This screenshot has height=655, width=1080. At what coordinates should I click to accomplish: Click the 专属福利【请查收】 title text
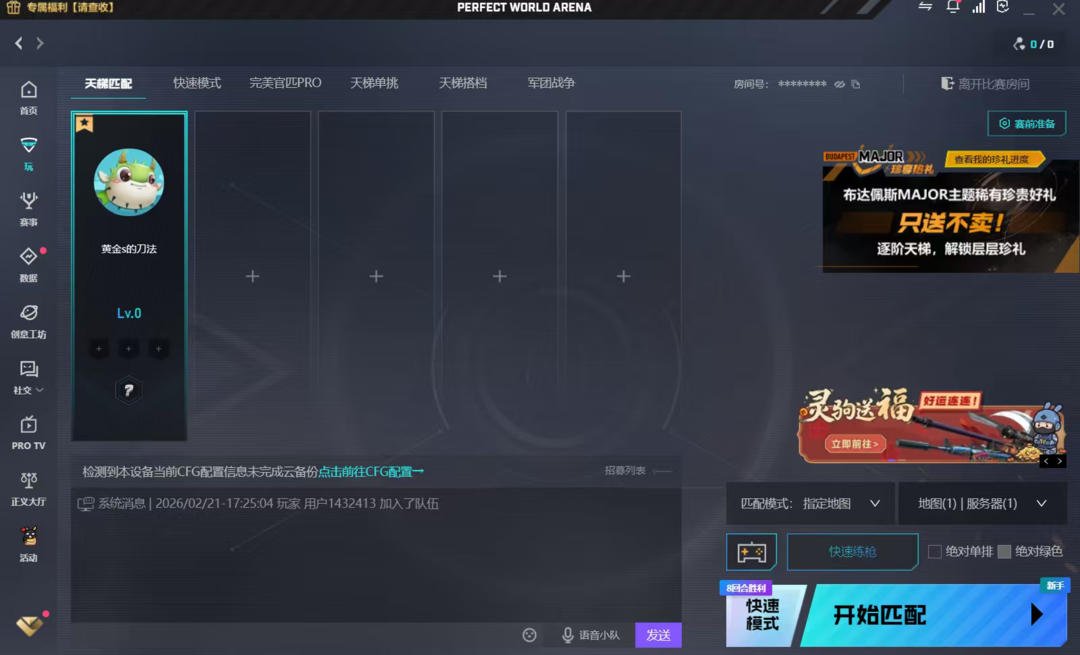70,8
